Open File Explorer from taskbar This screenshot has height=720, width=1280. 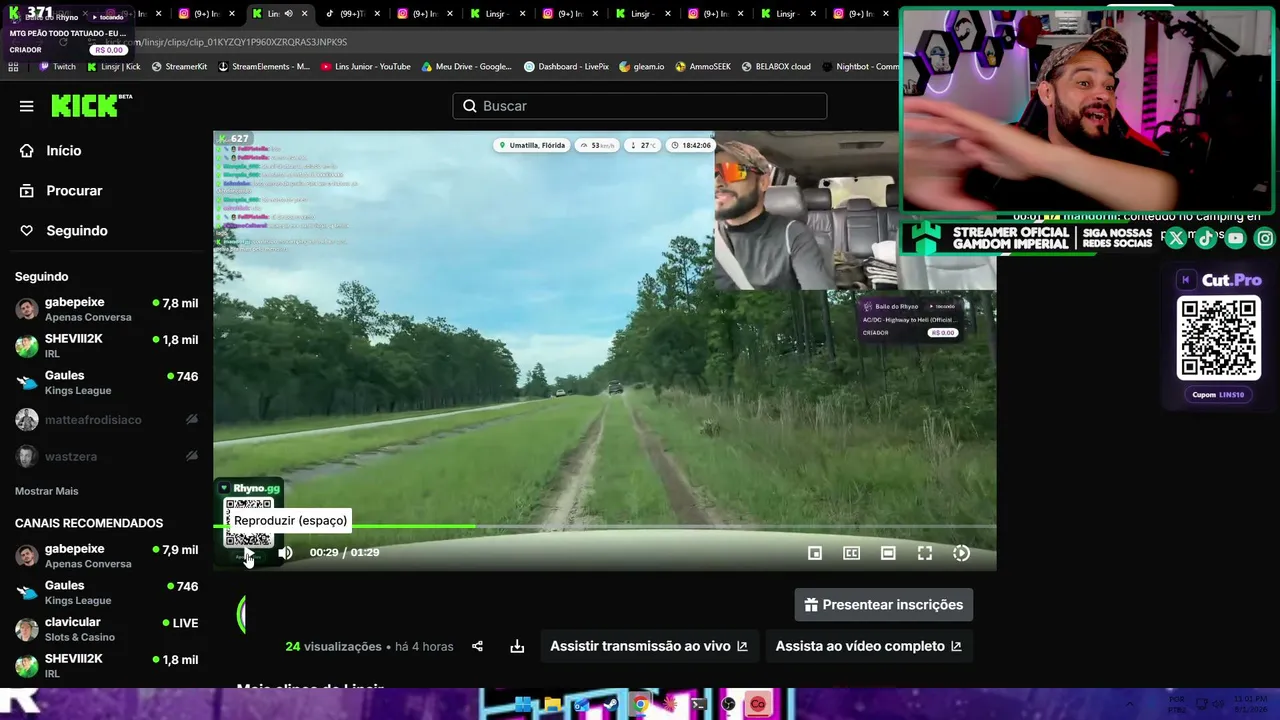tap(552, 704)
